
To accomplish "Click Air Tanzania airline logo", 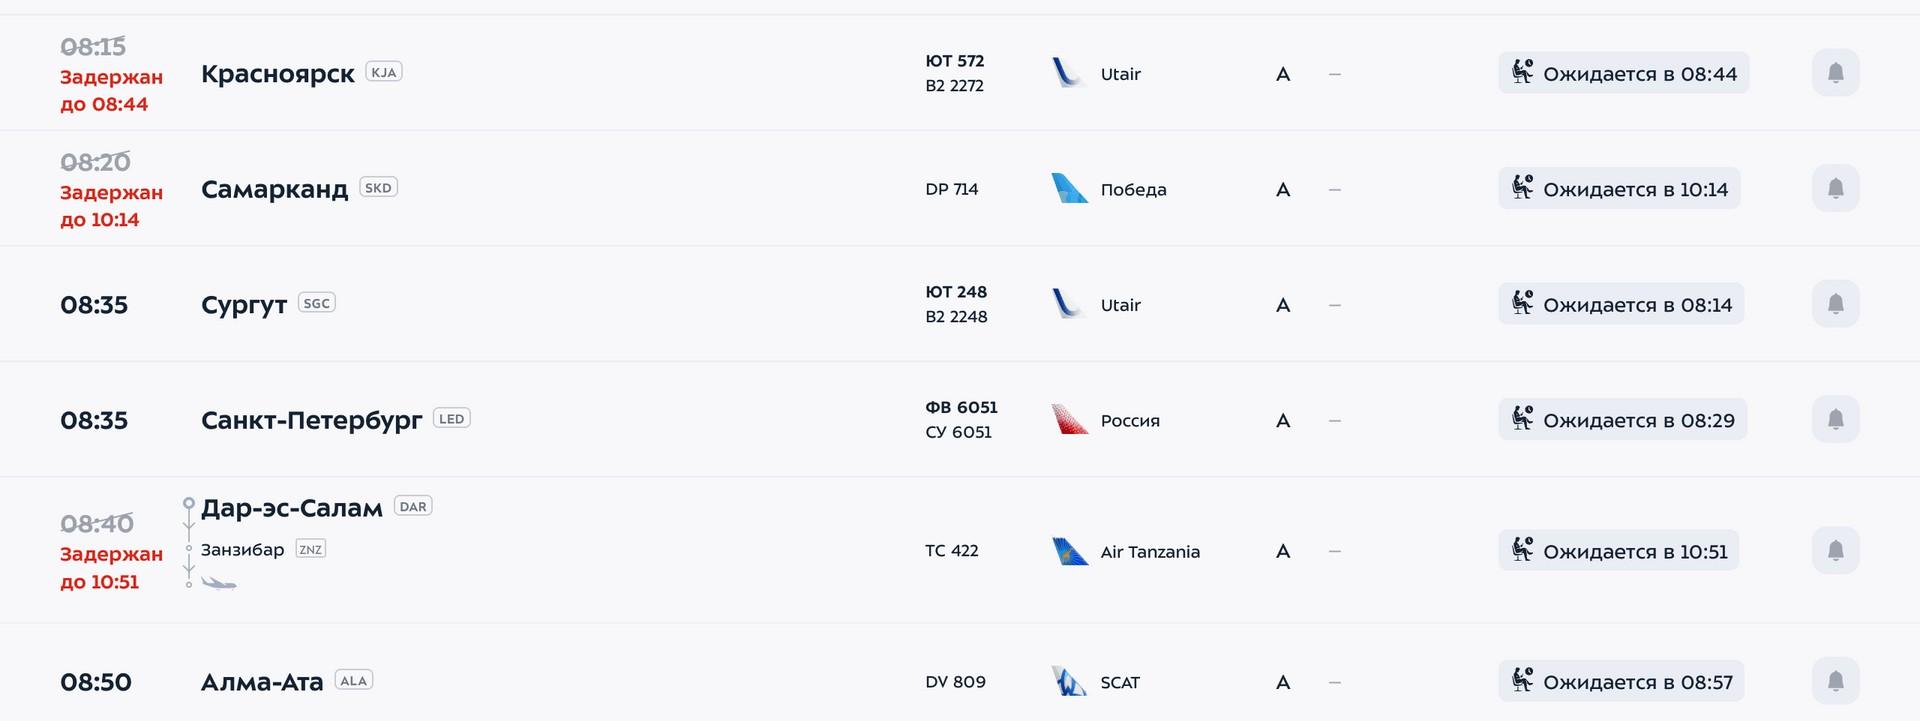I will 1069,550.
